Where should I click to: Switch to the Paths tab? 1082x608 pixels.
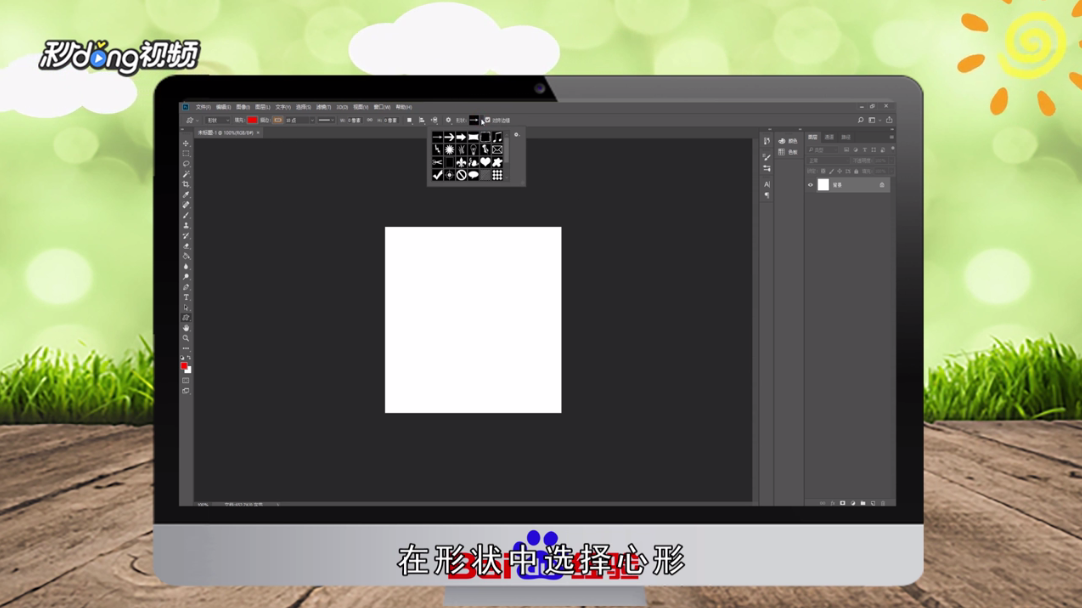point(845,137)
